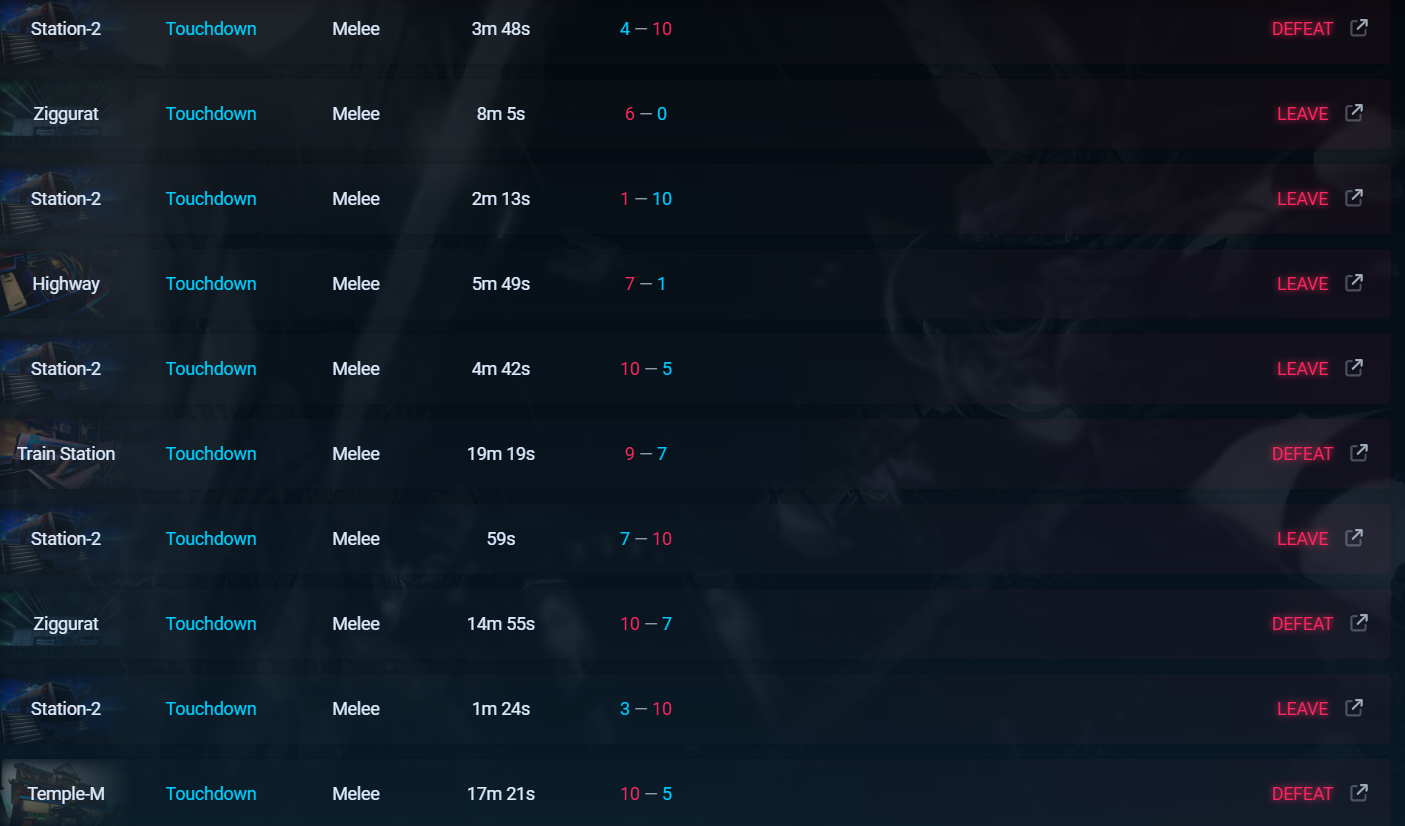
Task: Open Train Station match external link icon
Action: [1358, 453]
